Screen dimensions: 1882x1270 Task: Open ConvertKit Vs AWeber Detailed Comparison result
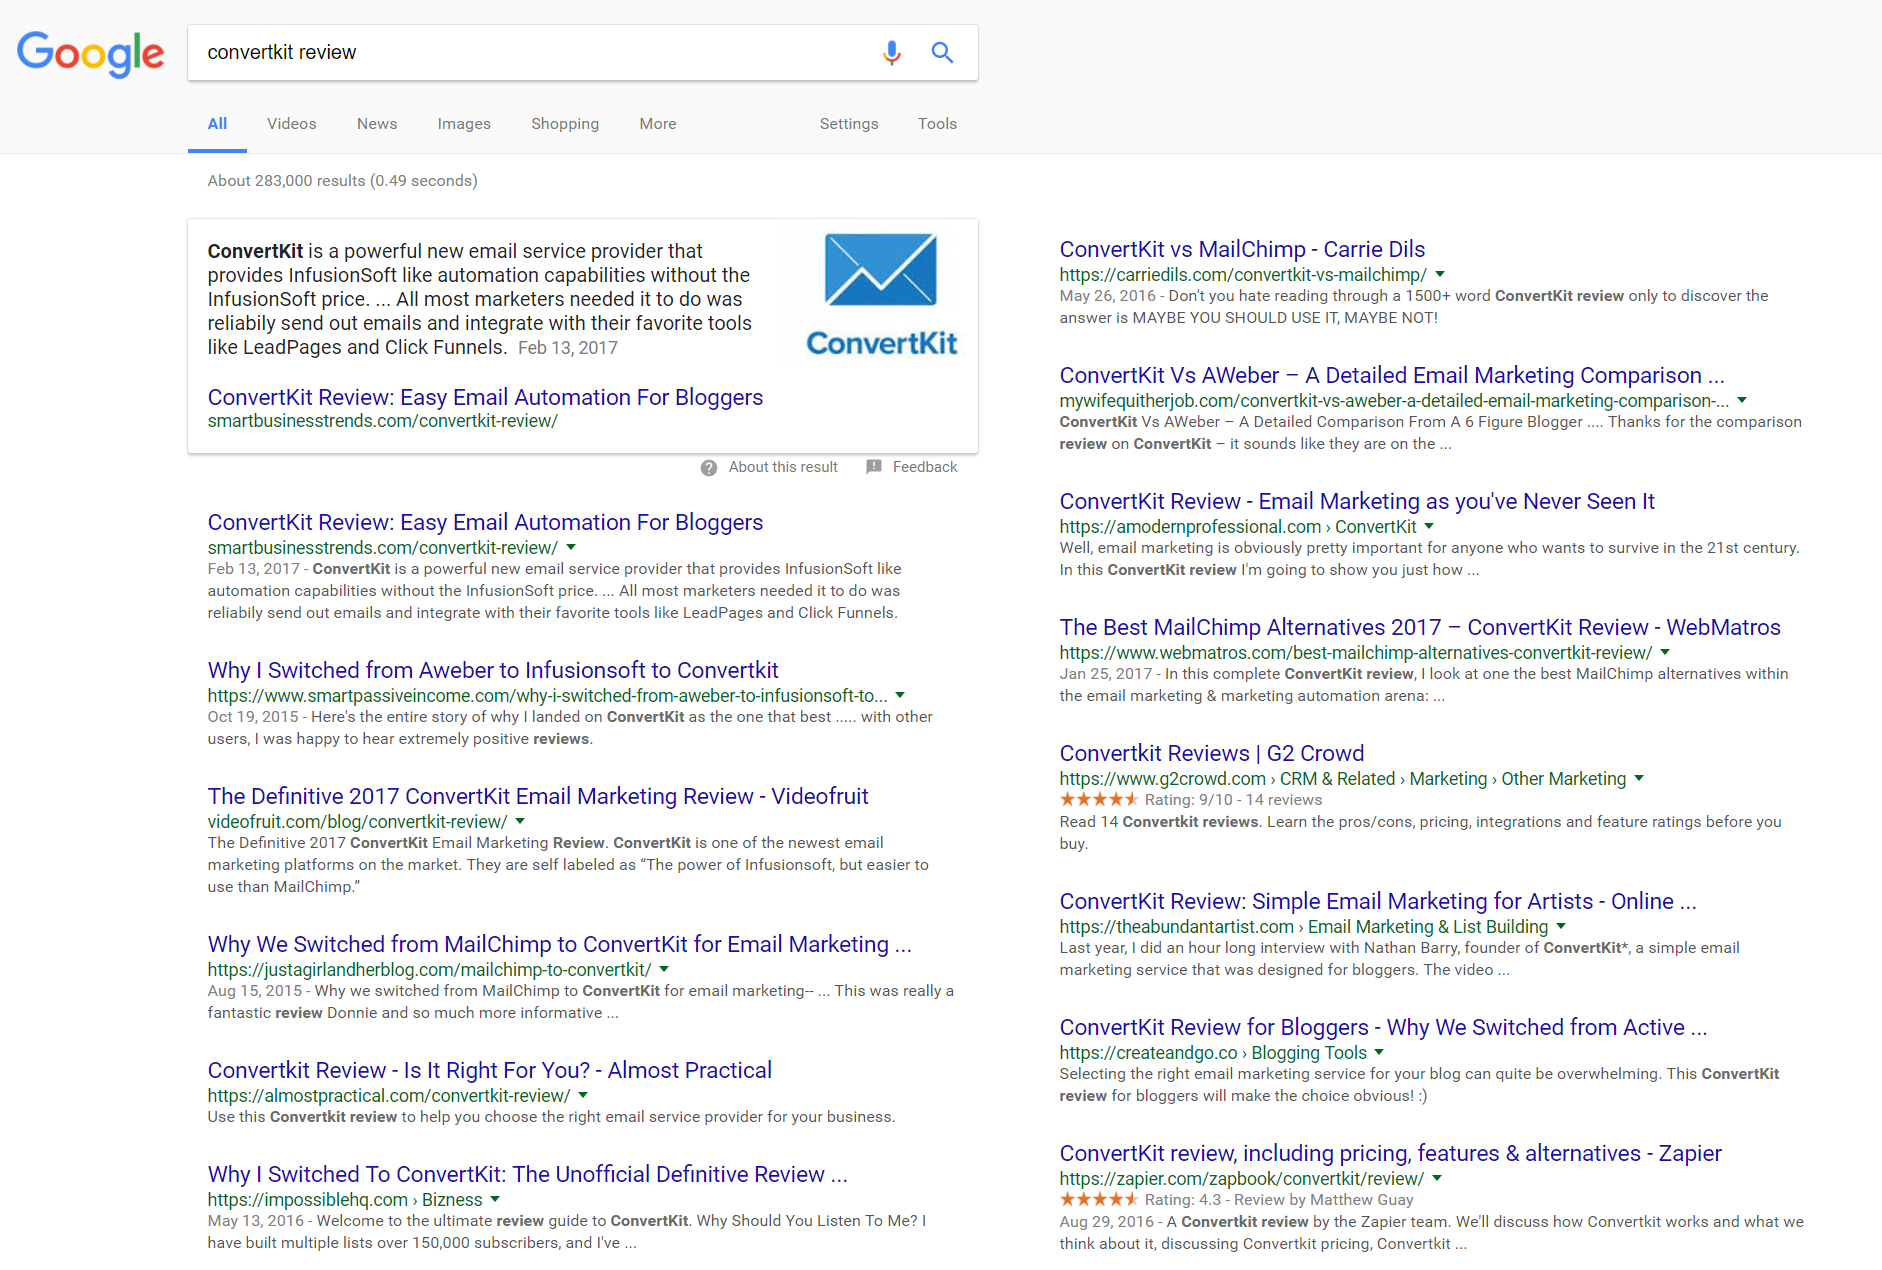coord(1392,375)
